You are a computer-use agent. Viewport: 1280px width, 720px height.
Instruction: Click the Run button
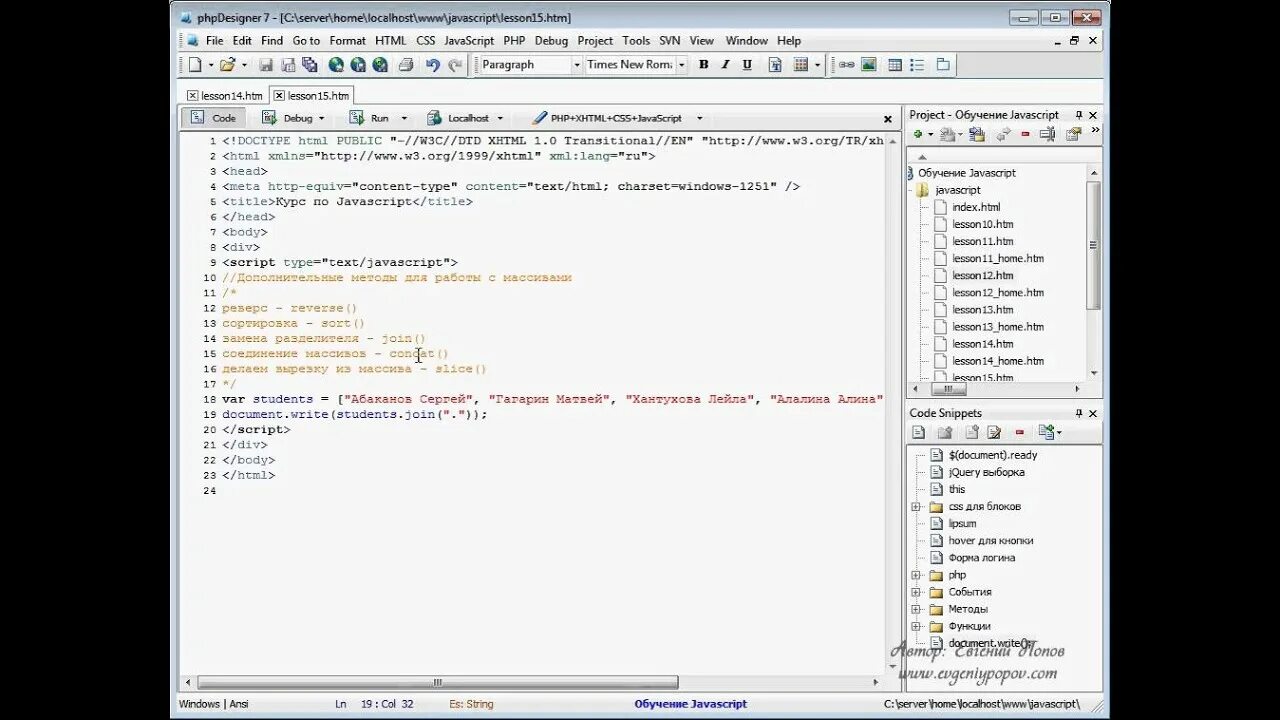pos(370,118)
